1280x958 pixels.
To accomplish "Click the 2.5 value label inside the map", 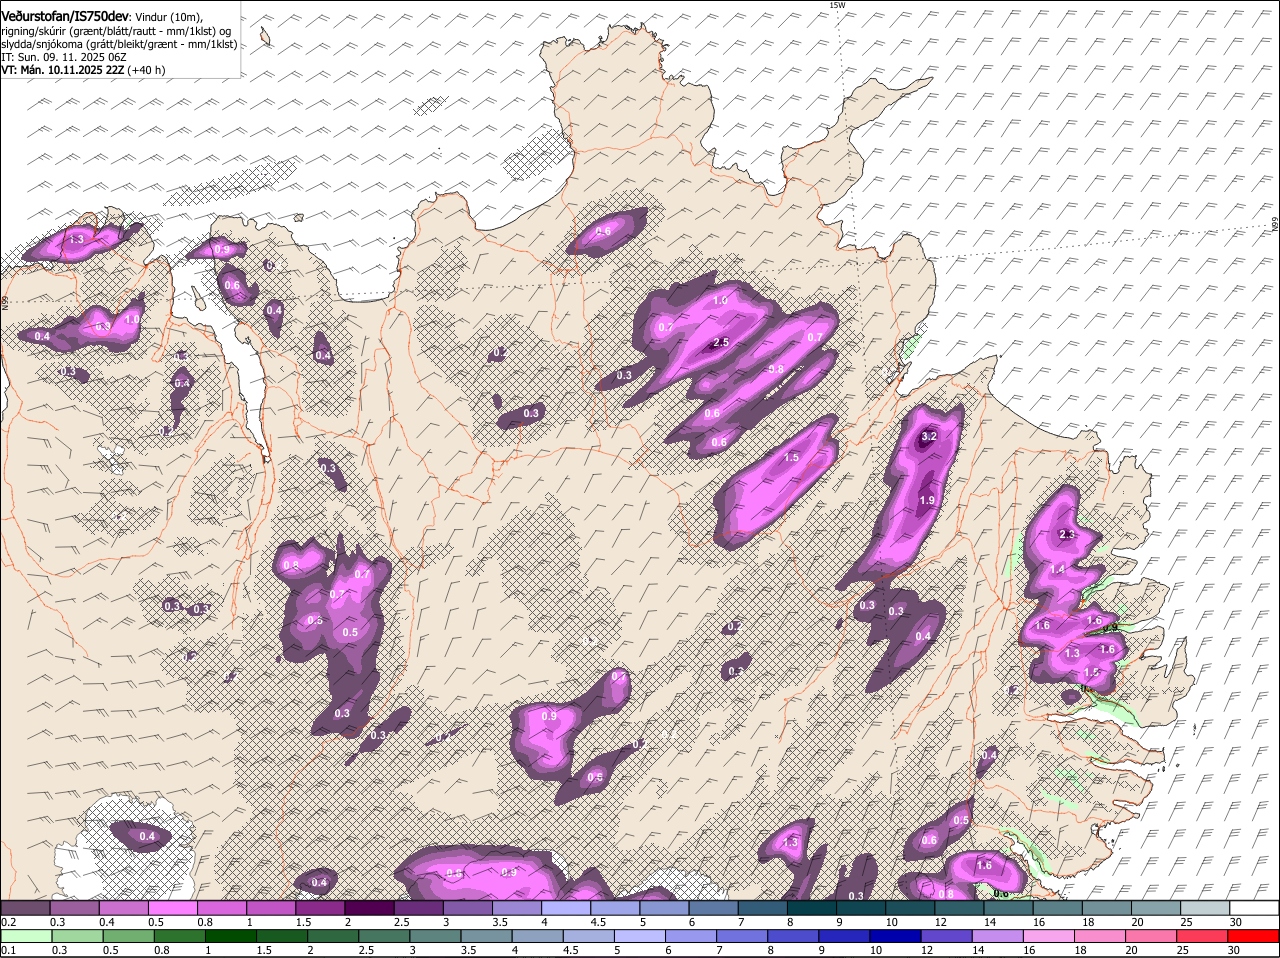I will (x=720, y=343).
